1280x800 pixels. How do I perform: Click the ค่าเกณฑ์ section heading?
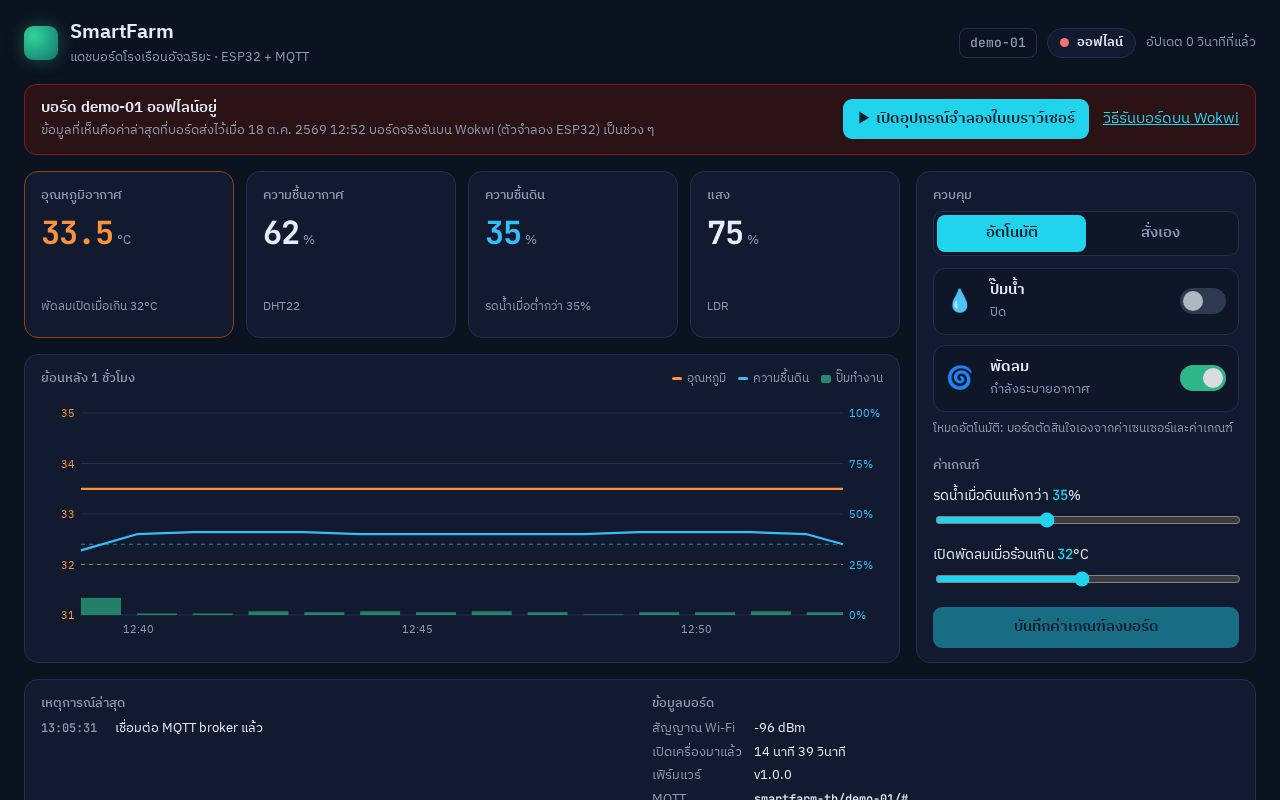[x=956, y=465]
